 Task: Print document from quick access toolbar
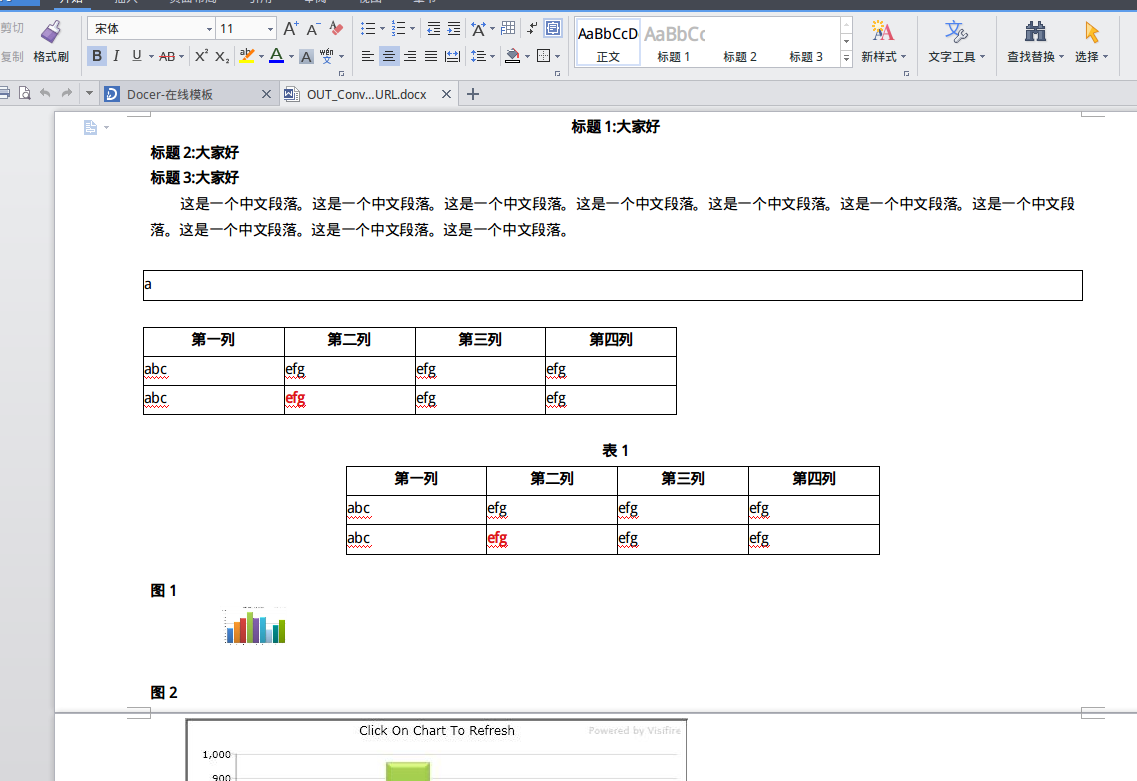4,93
